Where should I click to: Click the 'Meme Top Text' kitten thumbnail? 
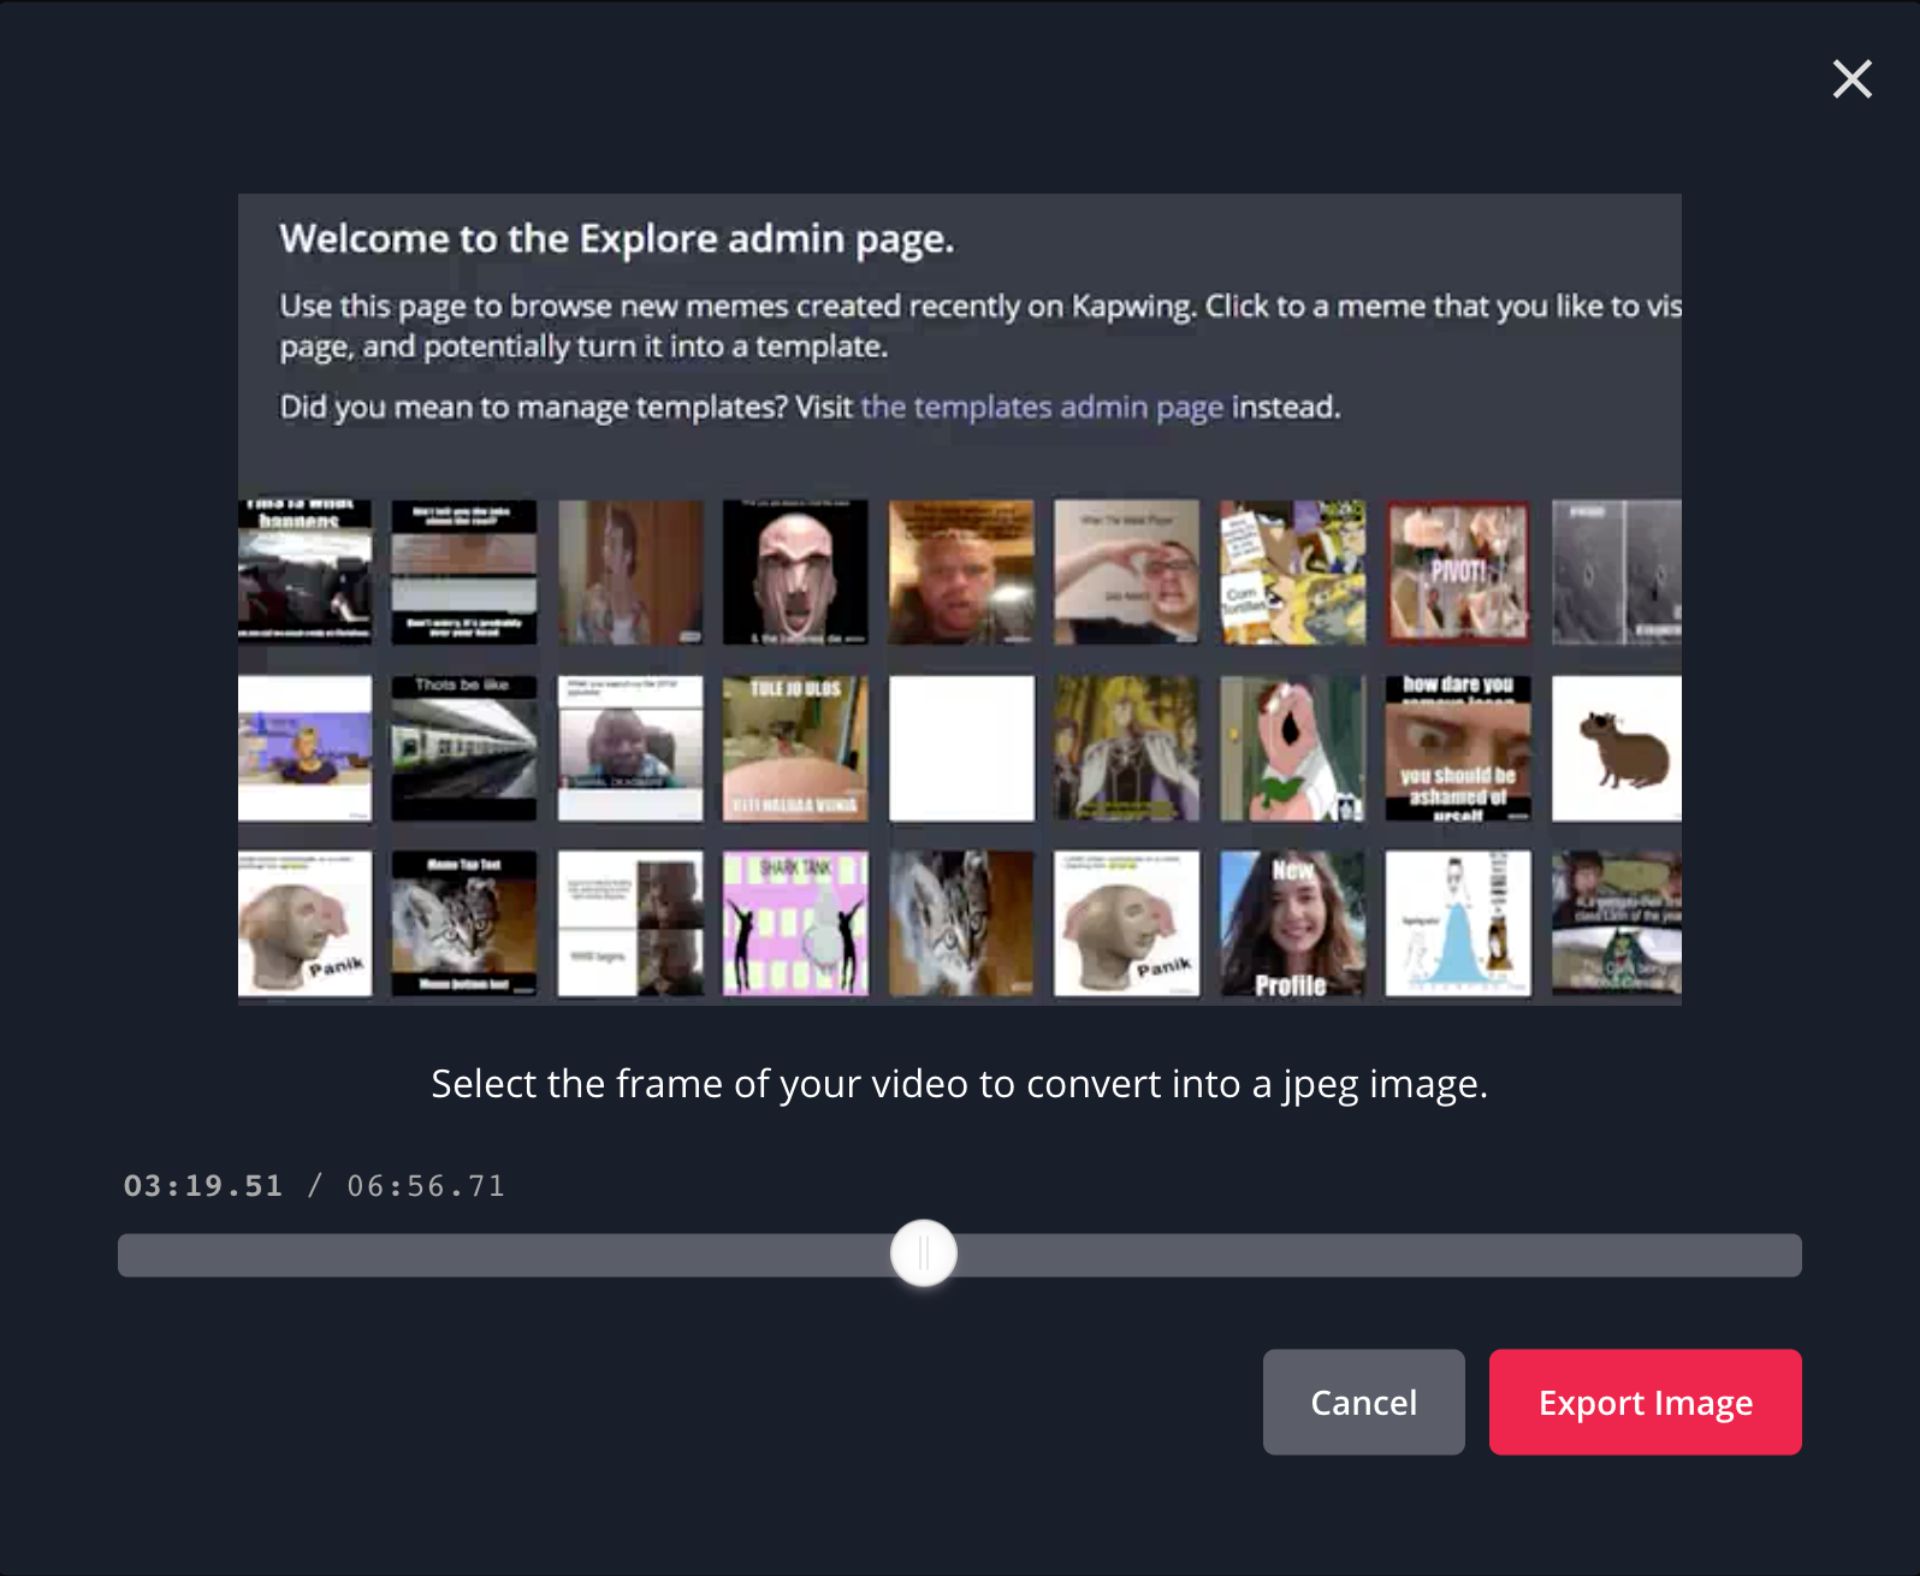tap(463, 923)
